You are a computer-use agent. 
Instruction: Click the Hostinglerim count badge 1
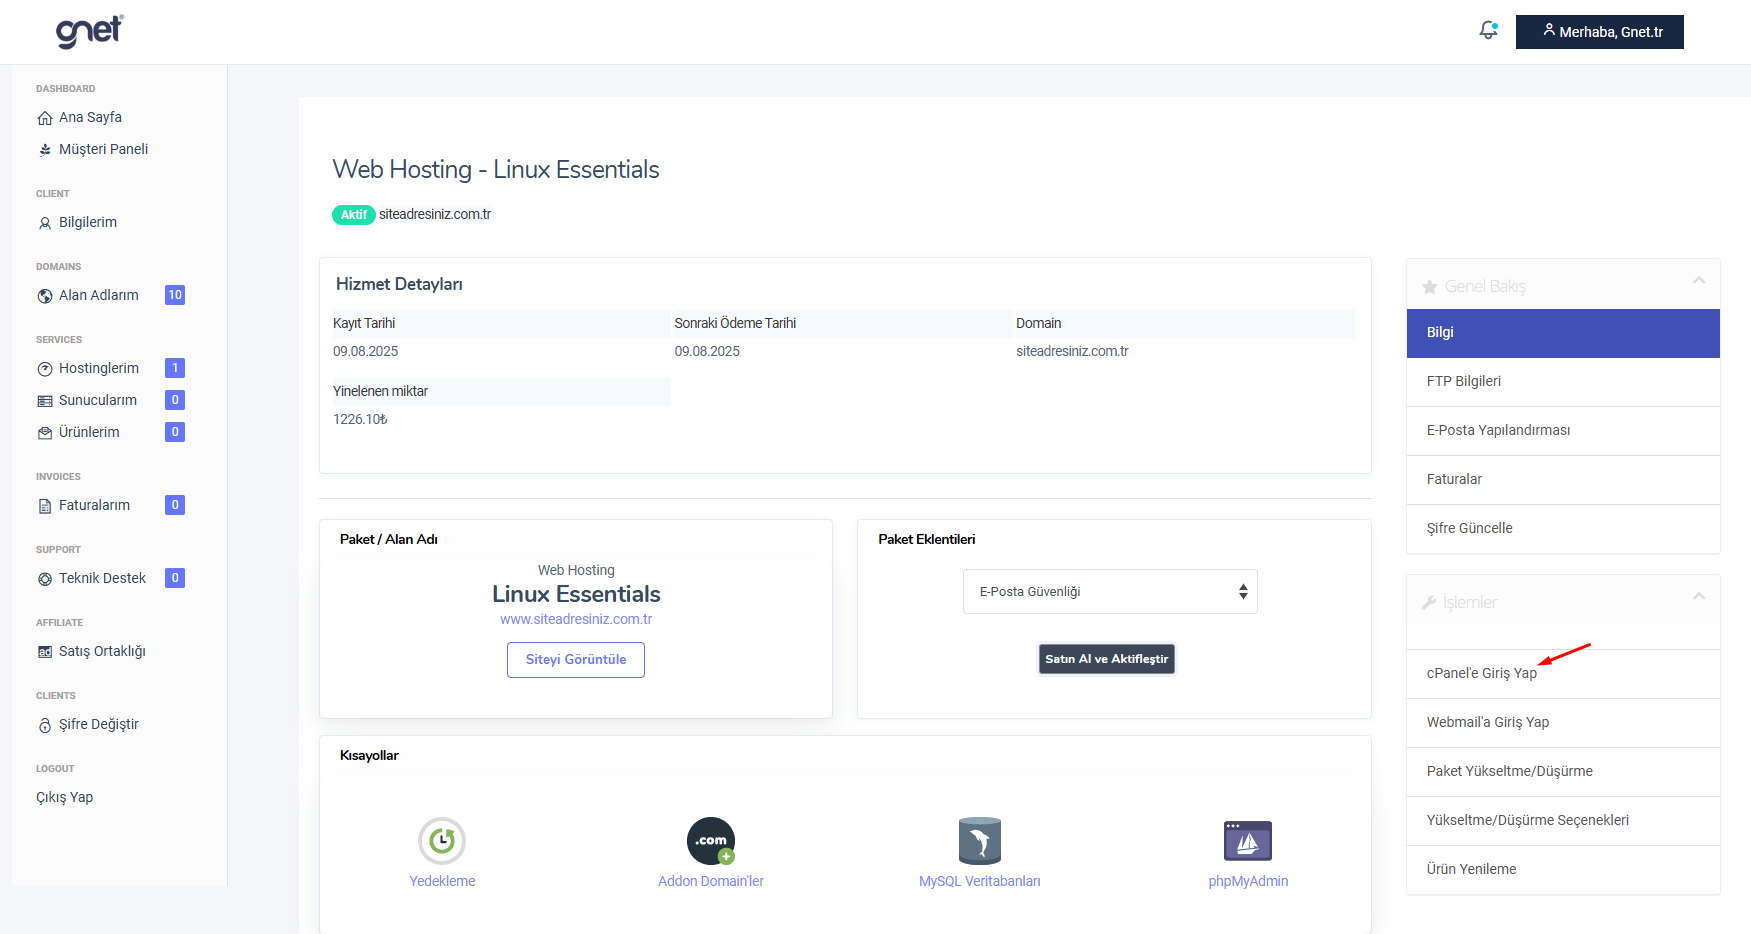[175, 368]
